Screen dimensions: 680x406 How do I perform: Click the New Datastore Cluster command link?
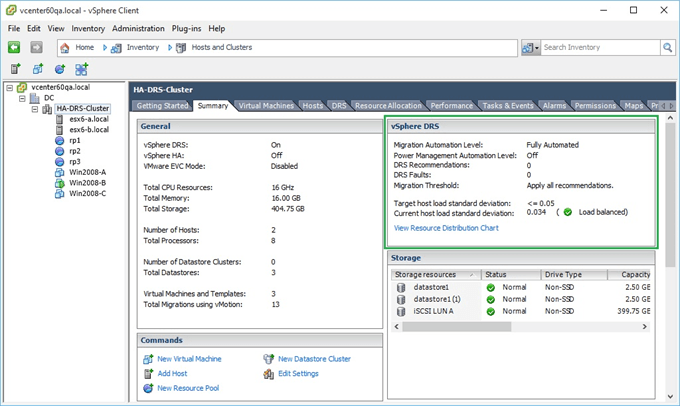314,359
